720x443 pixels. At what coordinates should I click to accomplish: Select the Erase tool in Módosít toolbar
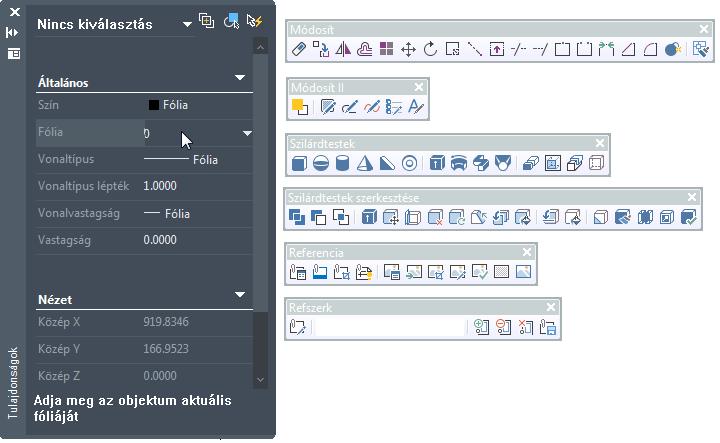pyautogui.click(x=298, y=49)
